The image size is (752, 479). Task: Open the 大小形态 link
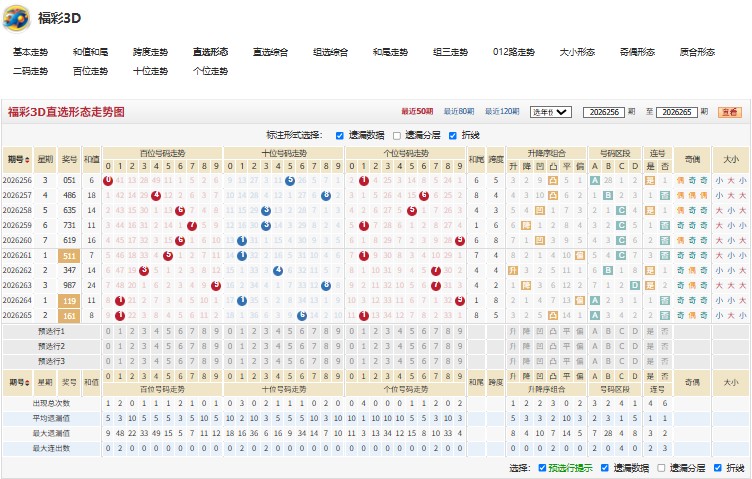pos(577,52)
